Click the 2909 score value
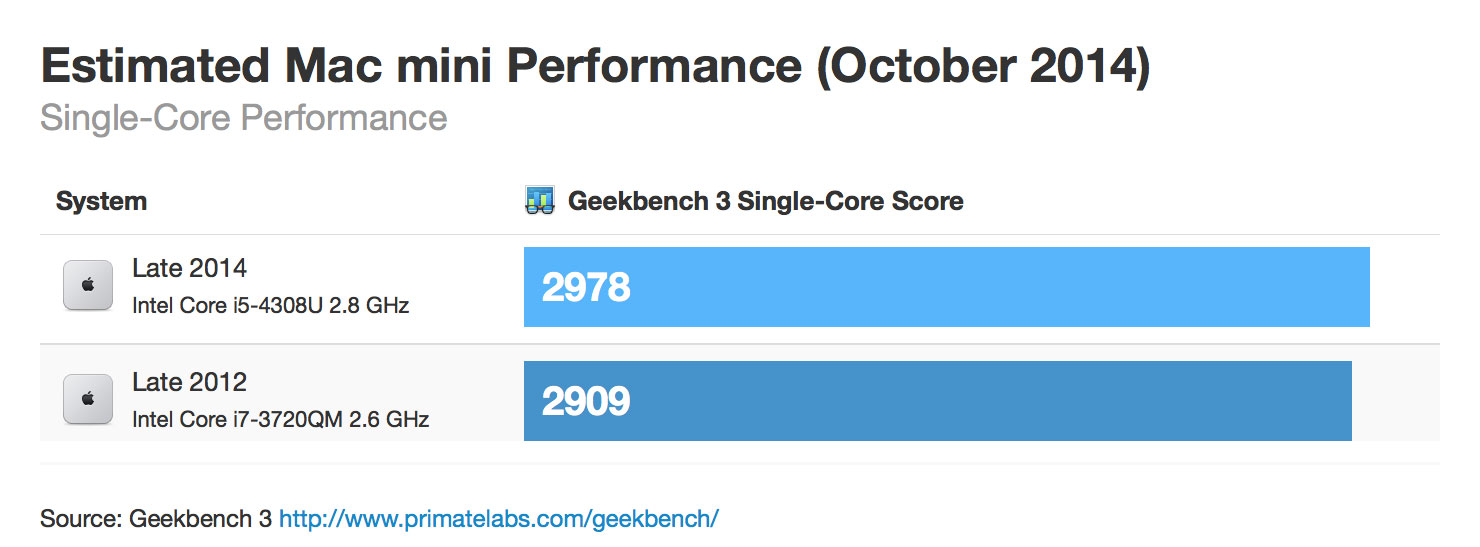The height and width of the screenshot is (547, 1480). click(586, 401)
